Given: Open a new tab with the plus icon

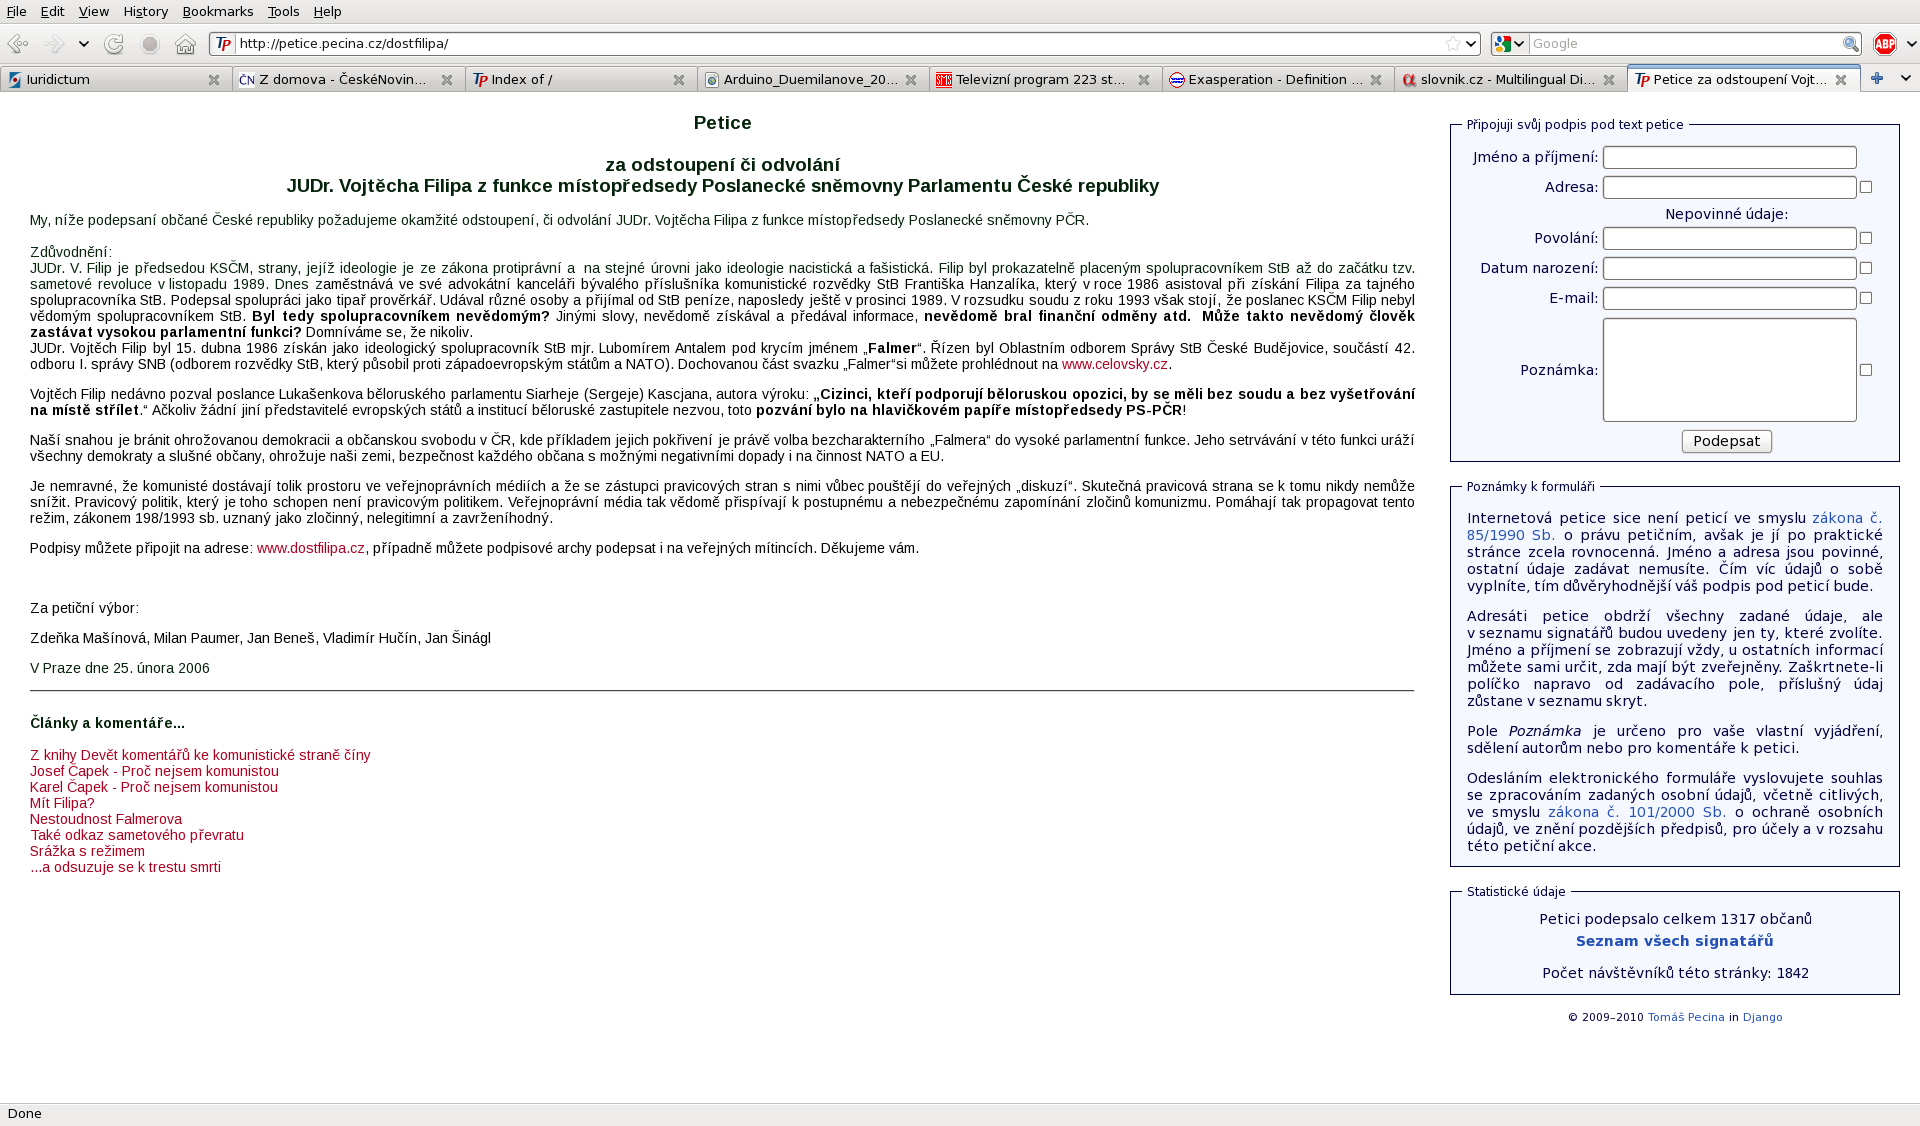Looking at the screenshot, I should 1877,78.
